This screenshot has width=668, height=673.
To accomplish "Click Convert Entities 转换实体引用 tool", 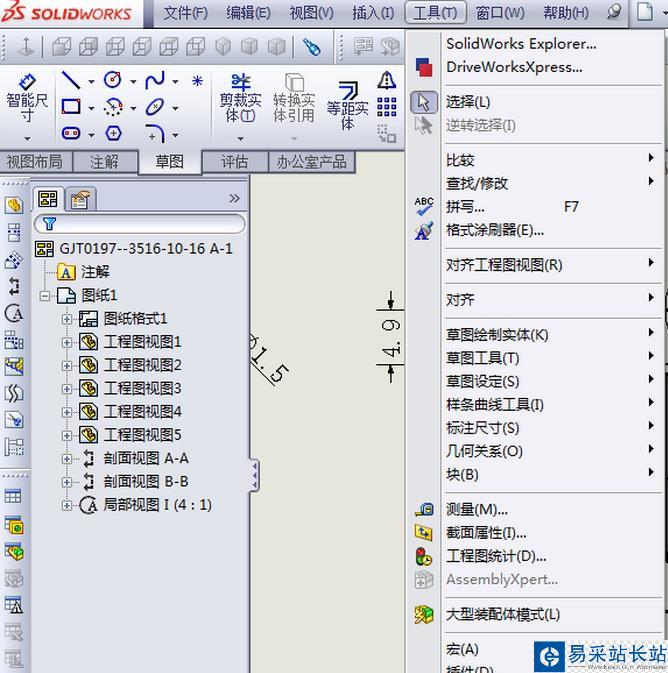I will coord(294,98).
